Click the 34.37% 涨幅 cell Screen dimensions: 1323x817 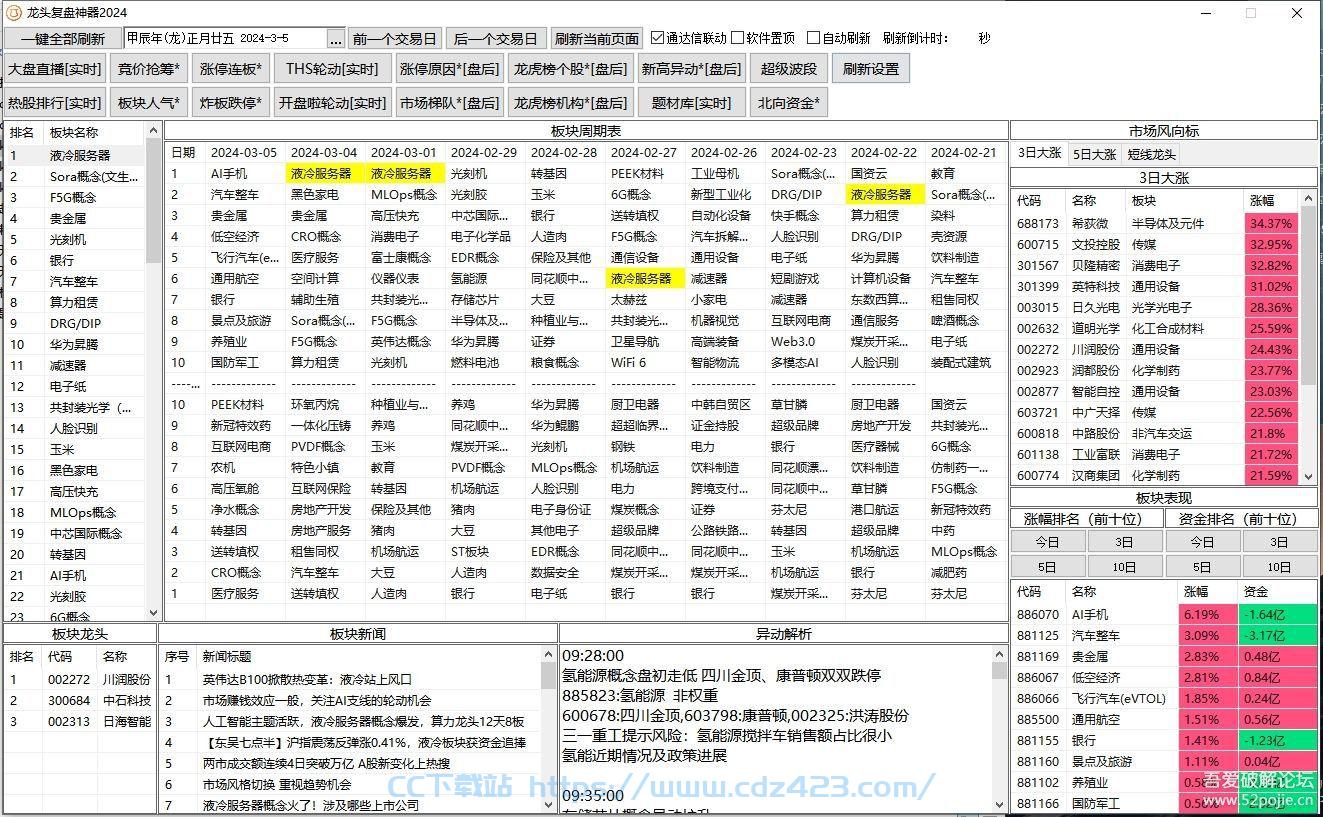1271,223
